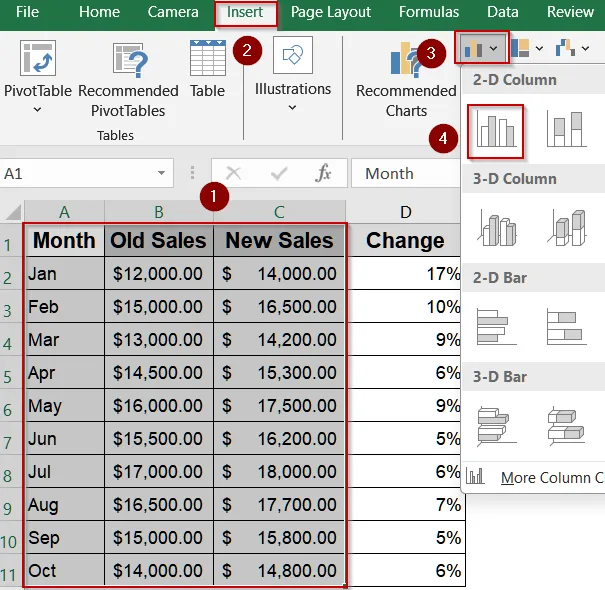
Task: Click the Aug cell
Action: (64, 504)
